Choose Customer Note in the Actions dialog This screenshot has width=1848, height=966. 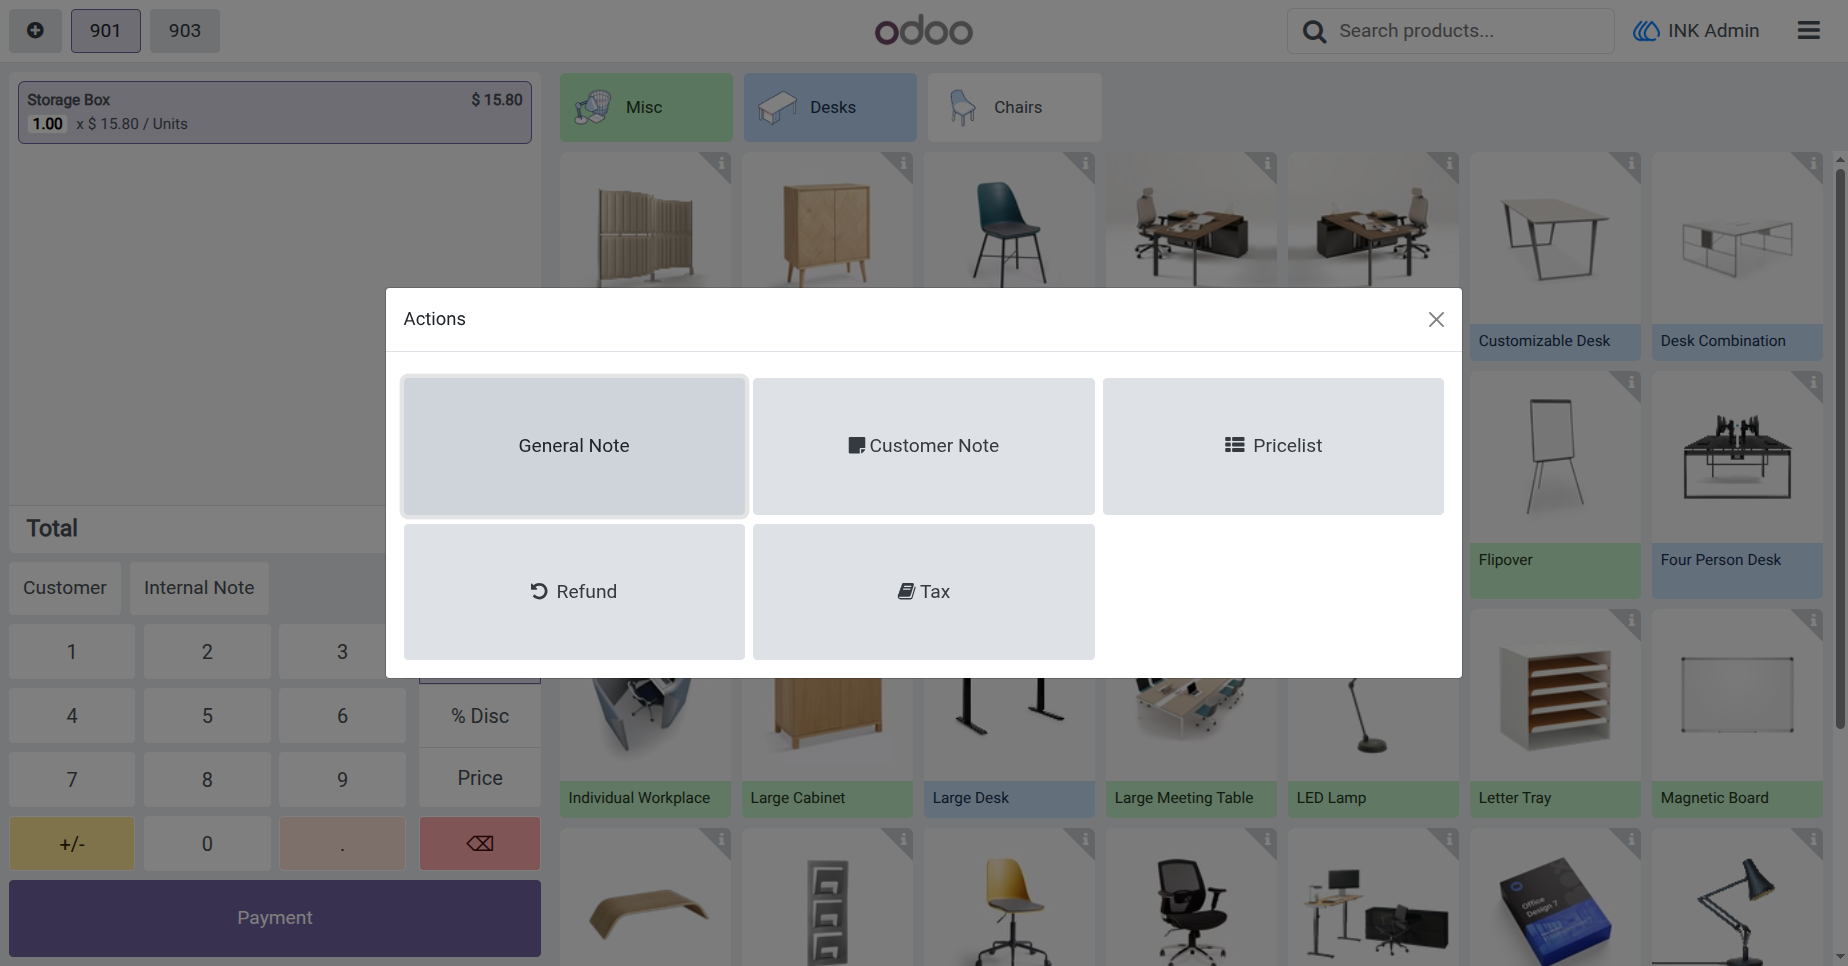tap(924, 446)
